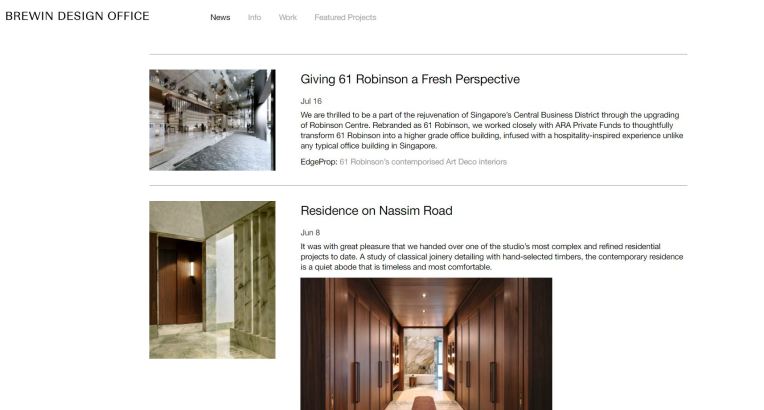
Task: Select the Jun 8 post date
Action: pos(310,233)
